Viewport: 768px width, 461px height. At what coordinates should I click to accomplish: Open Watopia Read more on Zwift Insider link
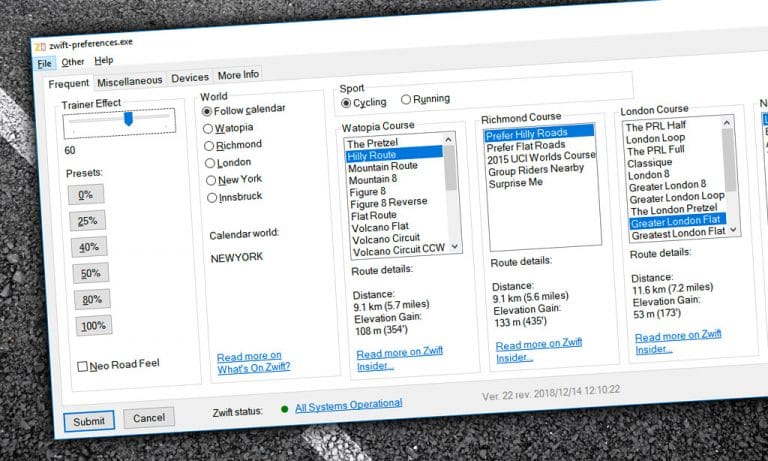[x=399, y=359]
